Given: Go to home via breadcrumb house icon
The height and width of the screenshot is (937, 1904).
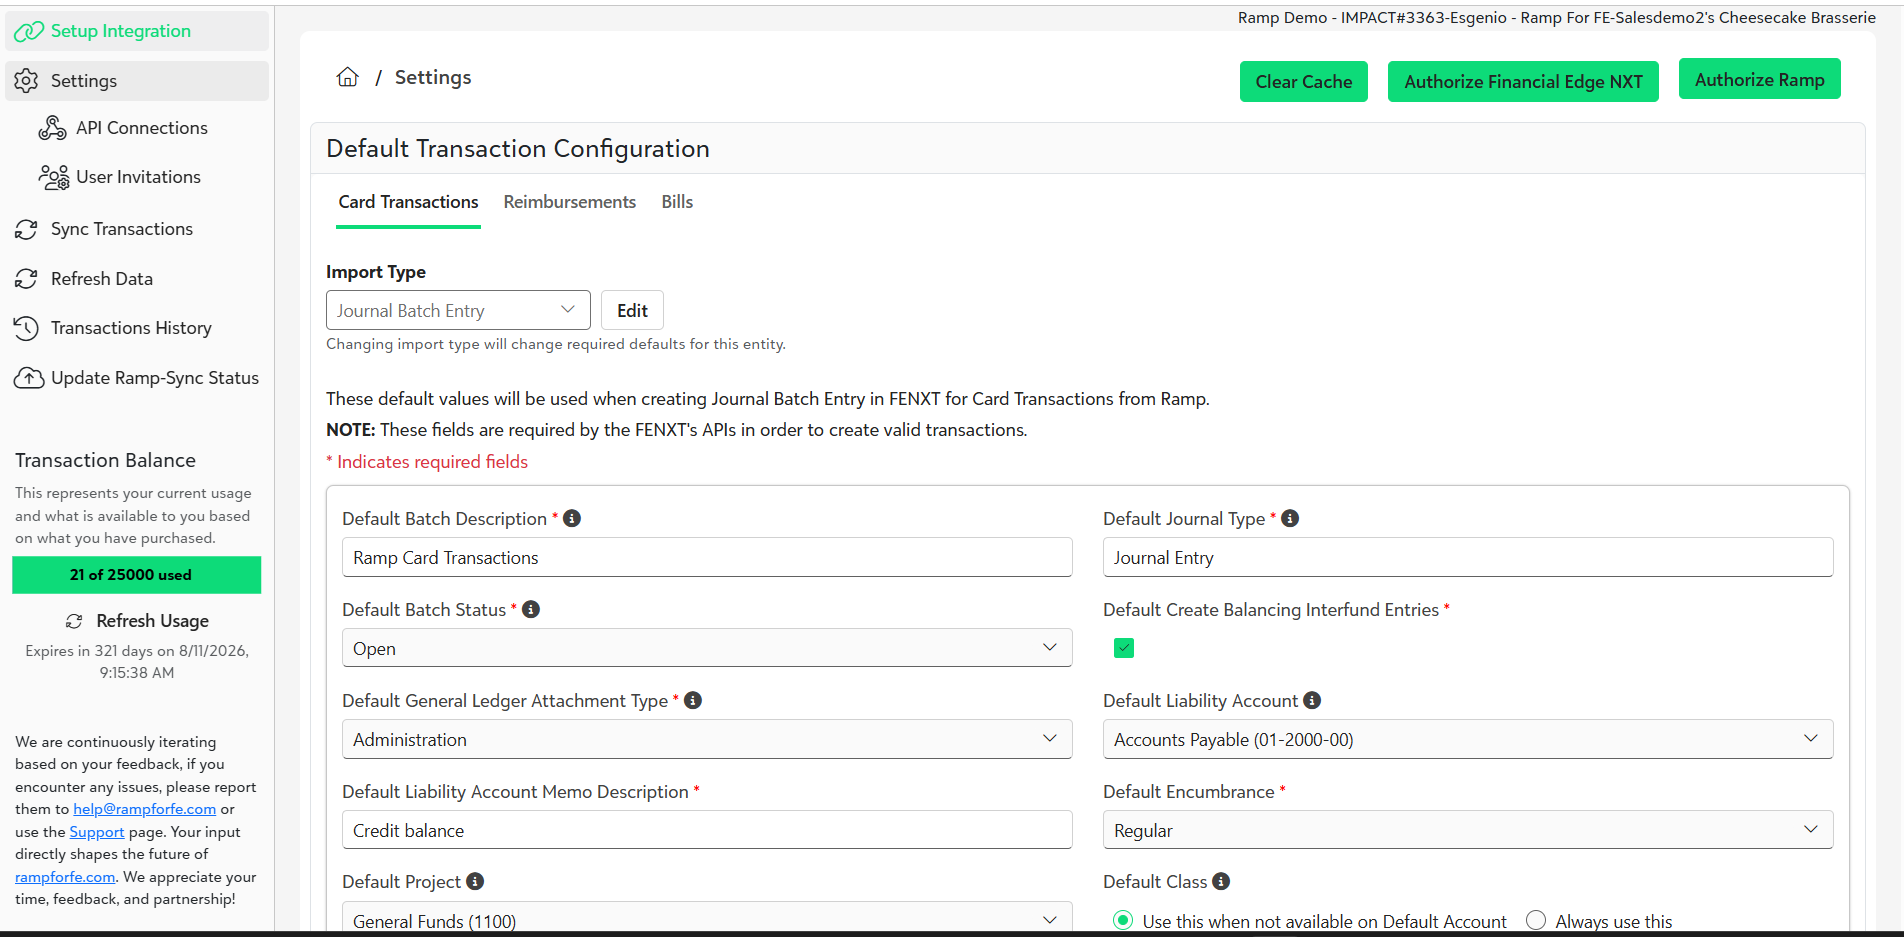Looking at the screenshot, I should 347,77.
